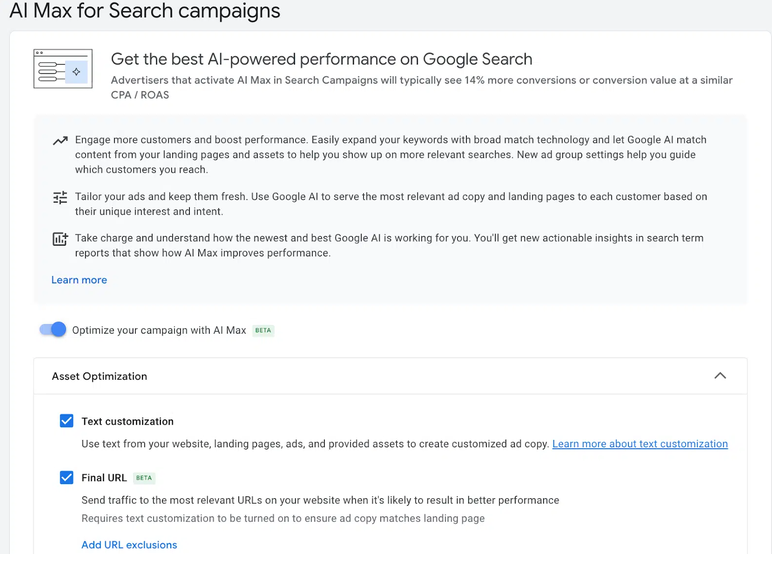Open the Learn more link
Screen dimensions: 772x563
[x=79, y=280]
